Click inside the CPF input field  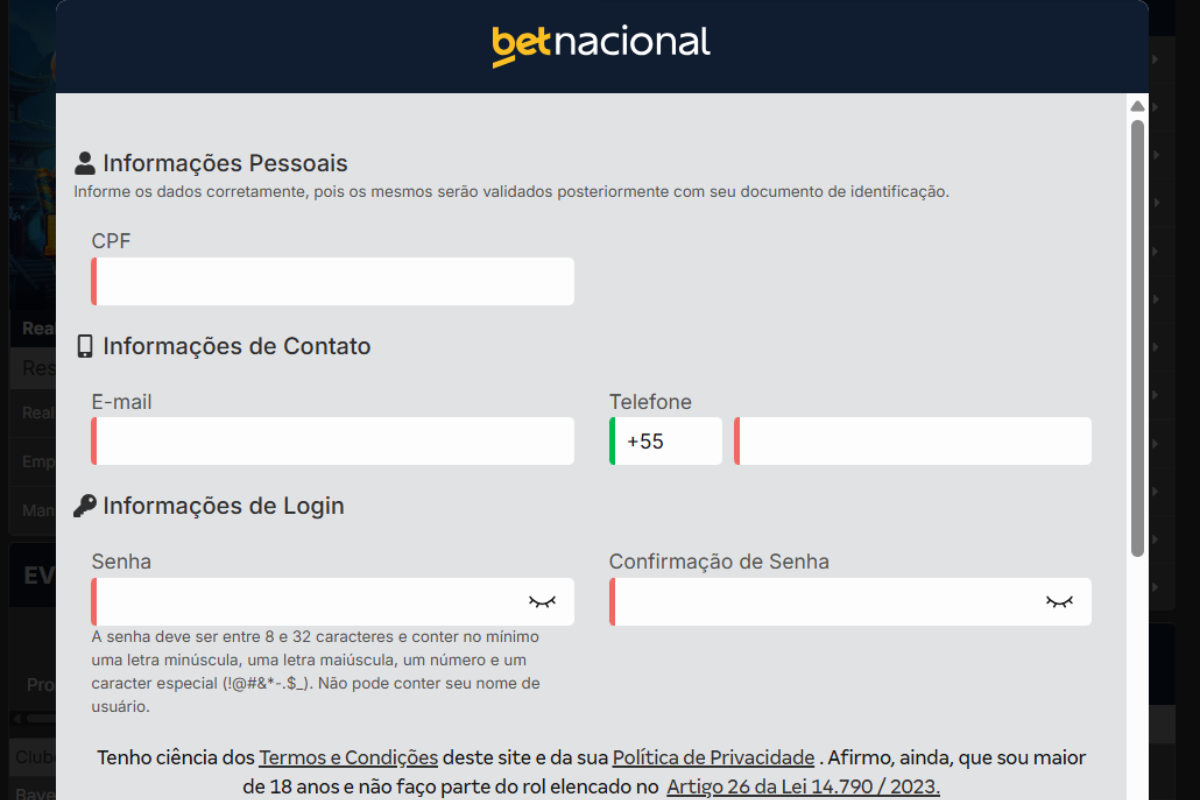pos(332,281)
